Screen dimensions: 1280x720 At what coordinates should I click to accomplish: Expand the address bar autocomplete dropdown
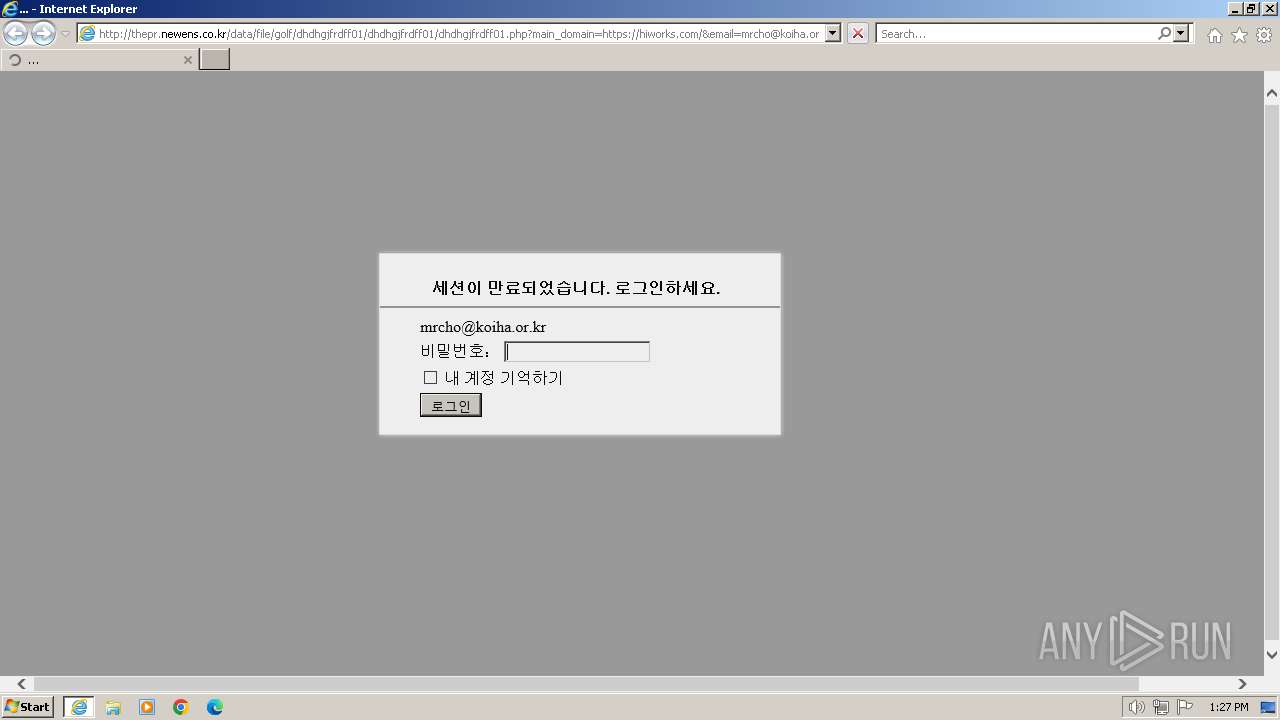[x=833, y=34]
